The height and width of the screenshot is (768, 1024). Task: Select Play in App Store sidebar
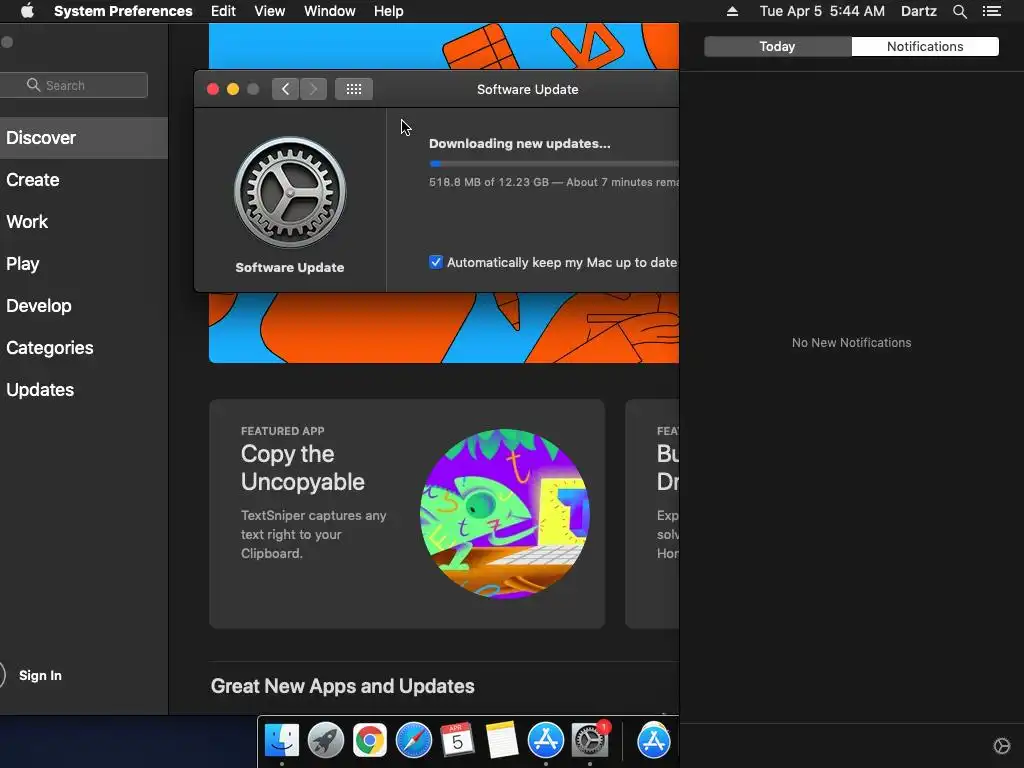pos(84,264)
